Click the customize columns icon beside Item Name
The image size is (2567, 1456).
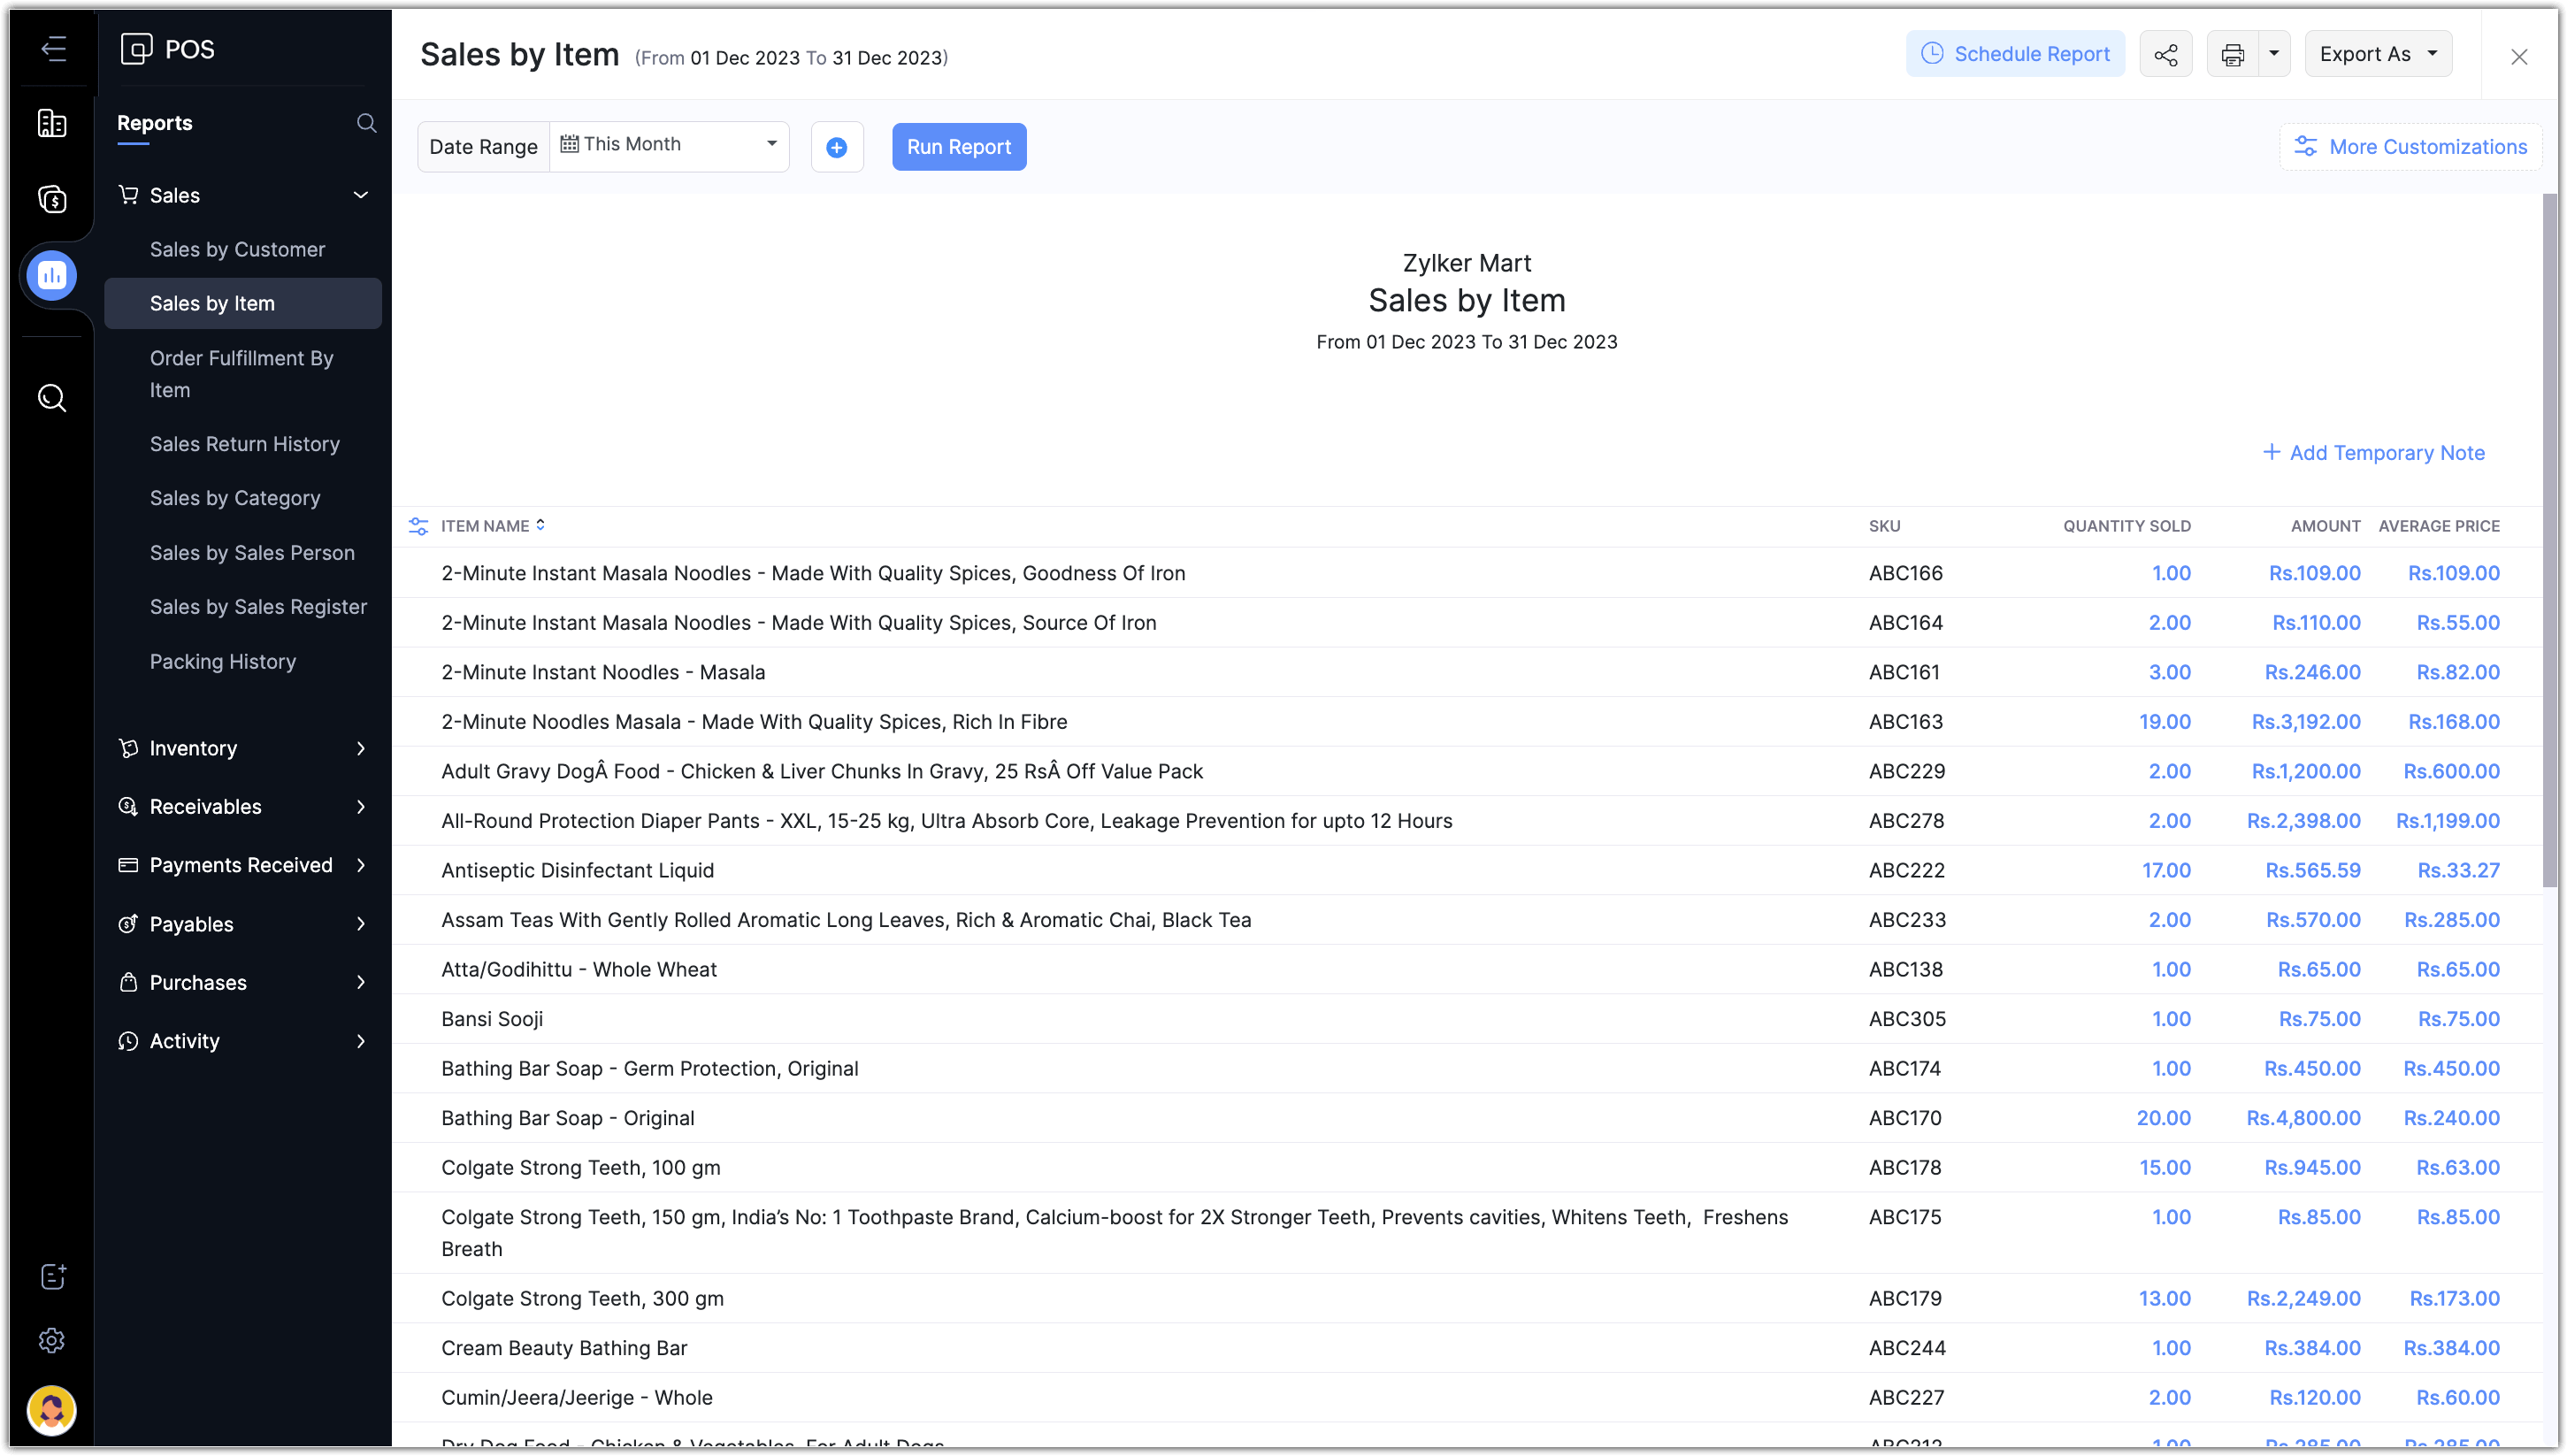pos(418,526)
